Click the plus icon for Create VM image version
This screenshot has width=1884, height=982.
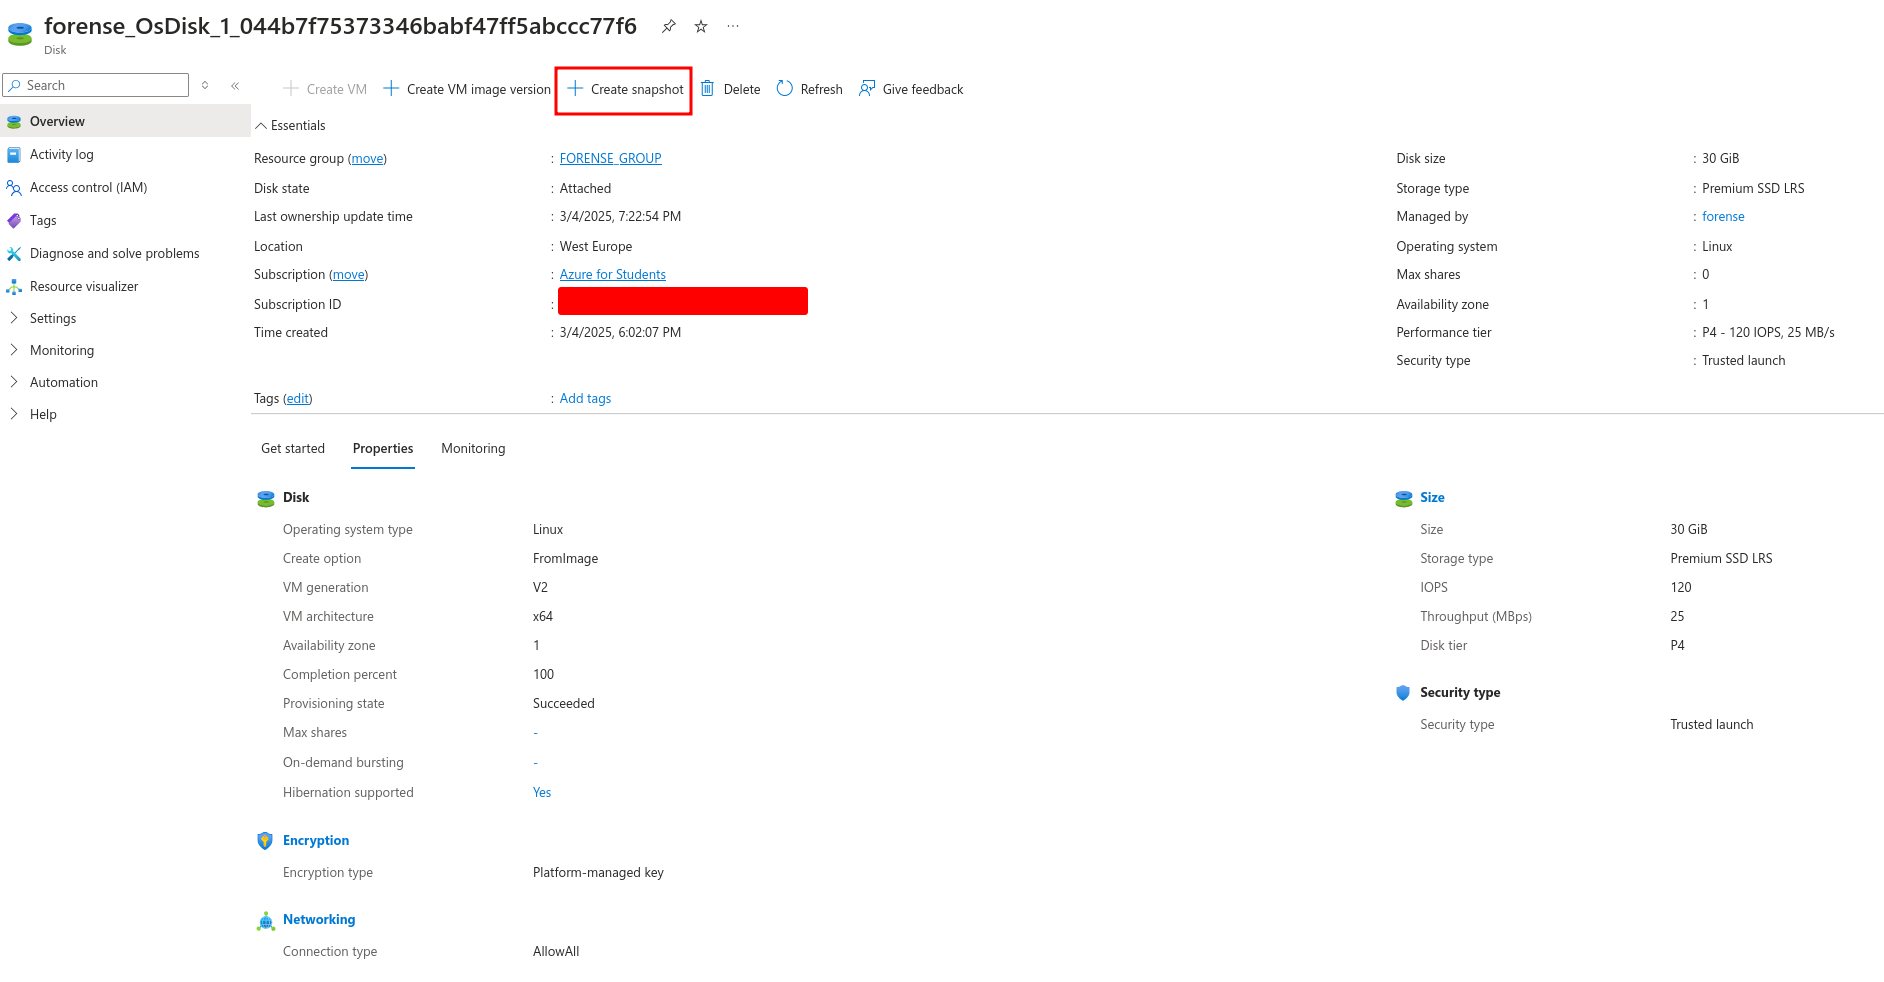[x=391, y=89]
